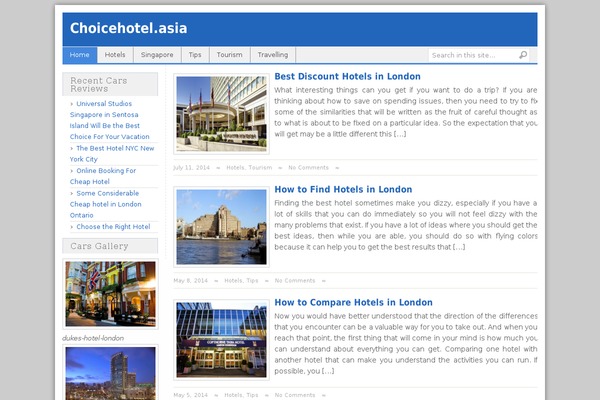The width and height of the screenshot is (600, 400).
Task: Switch to the Travelling menu tab
Action: [x=273, y=55]
